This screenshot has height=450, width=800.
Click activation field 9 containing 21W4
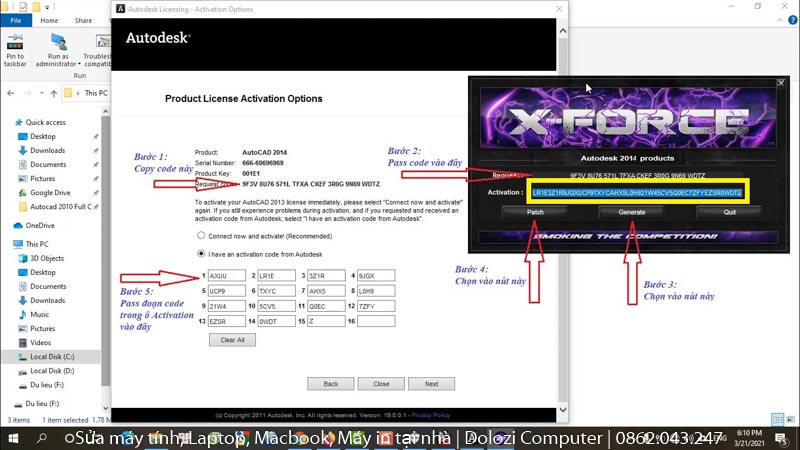click(x=227, y=306)
